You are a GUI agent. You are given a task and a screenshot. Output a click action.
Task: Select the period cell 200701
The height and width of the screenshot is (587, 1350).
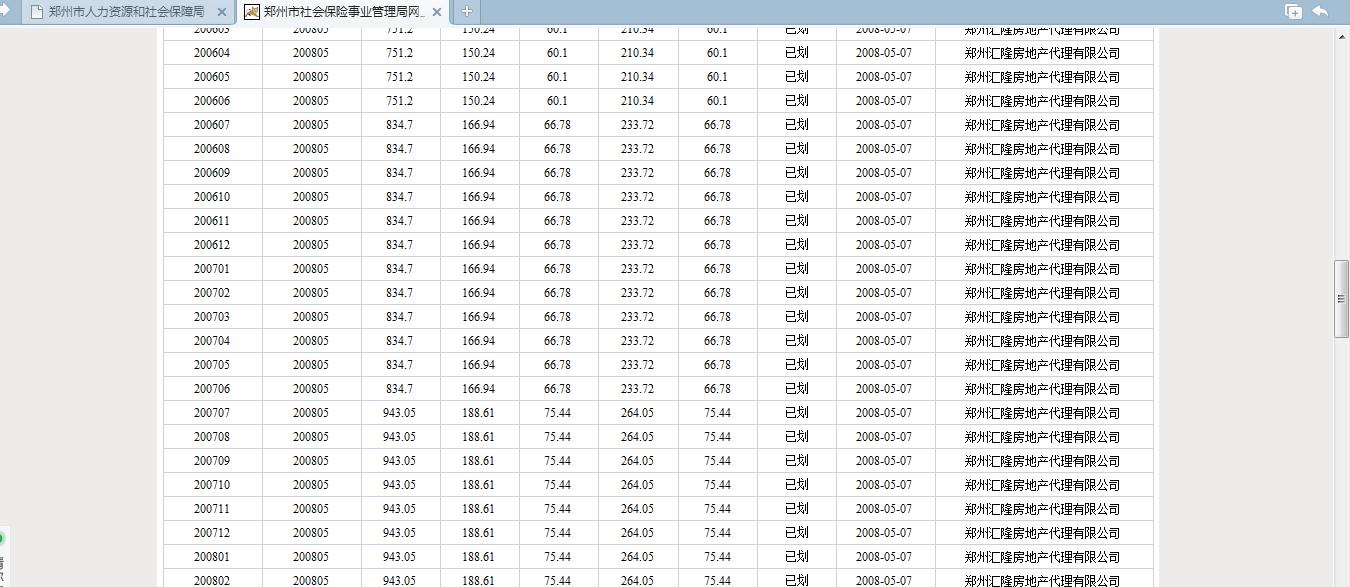click(x=212, y=269)
